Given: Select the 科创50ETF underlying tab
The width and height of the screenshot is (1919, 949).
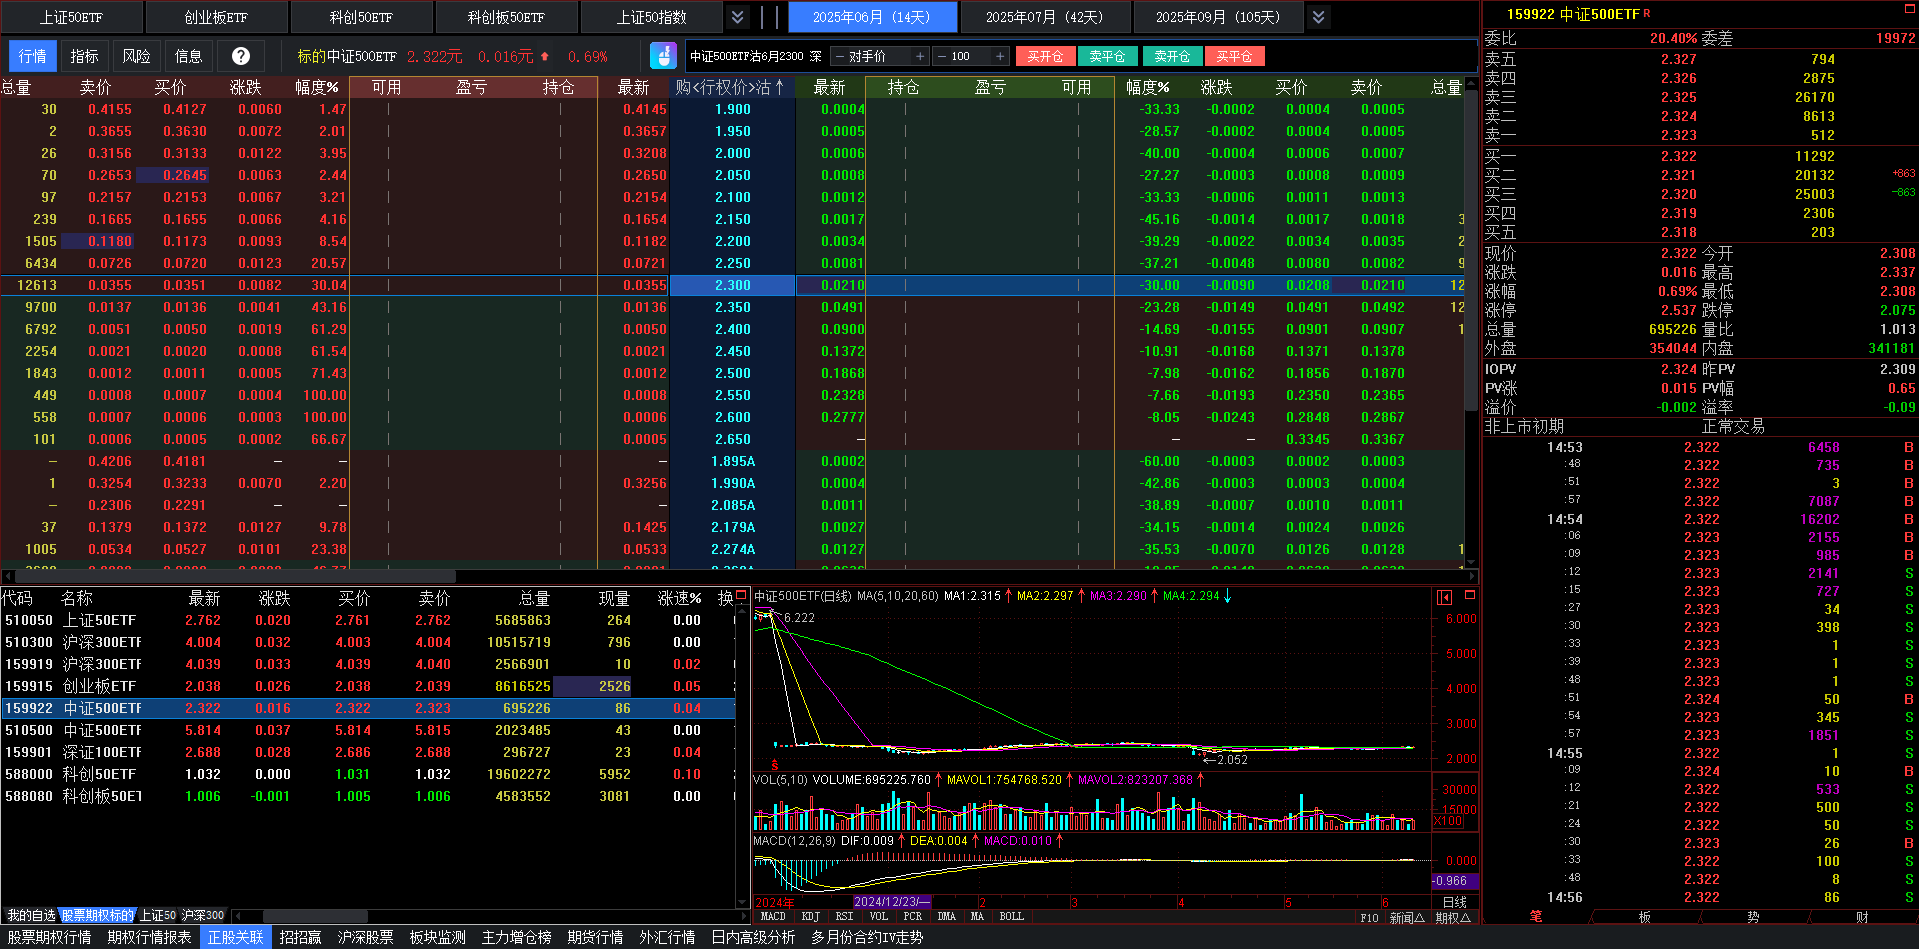Looking at the screenshot, I should pos(361,17).
